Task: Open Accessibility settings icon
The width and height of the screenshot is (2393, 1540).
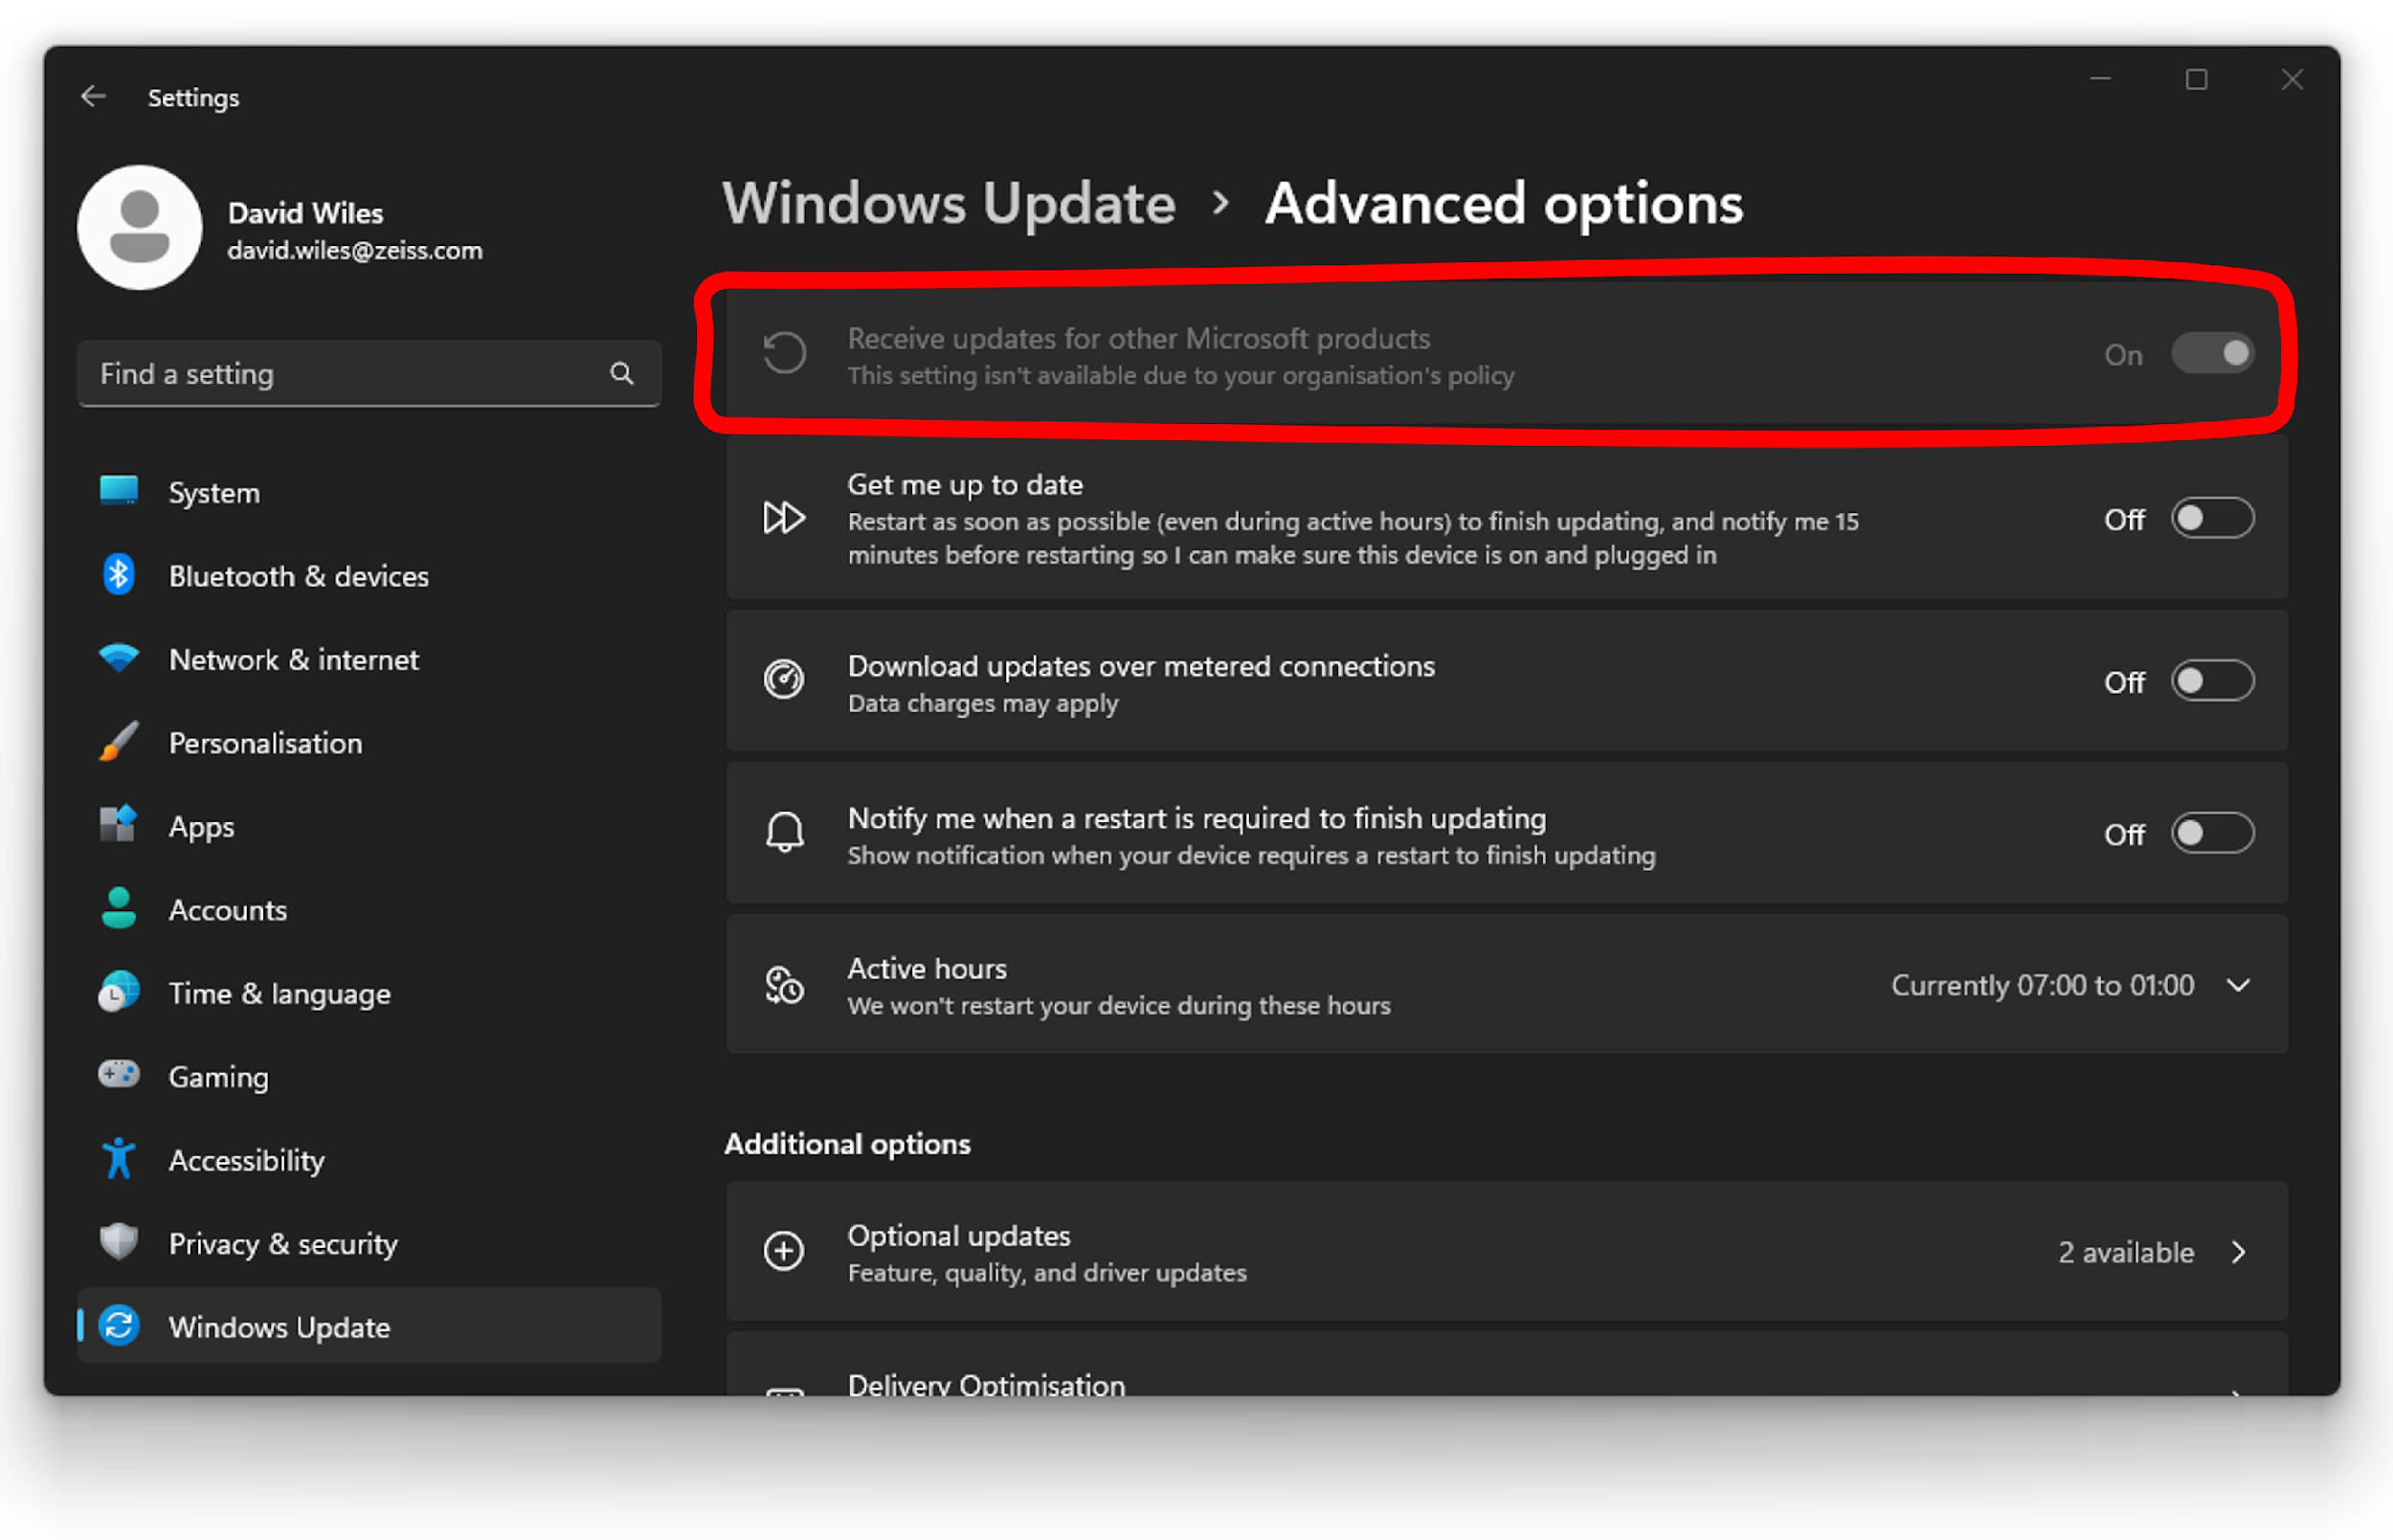Action: (x=117, y=1158)
